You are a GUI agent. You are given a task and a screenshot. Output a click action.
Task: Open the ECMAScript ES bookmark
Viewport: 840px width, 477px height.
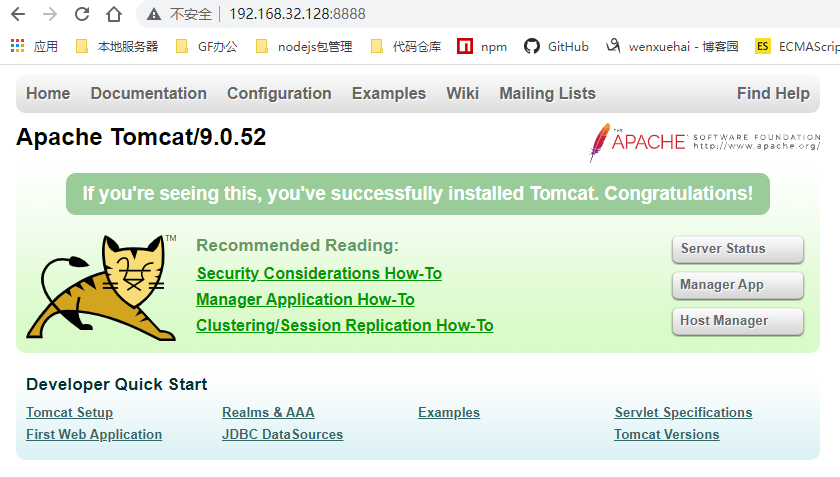tap(797, 47)
